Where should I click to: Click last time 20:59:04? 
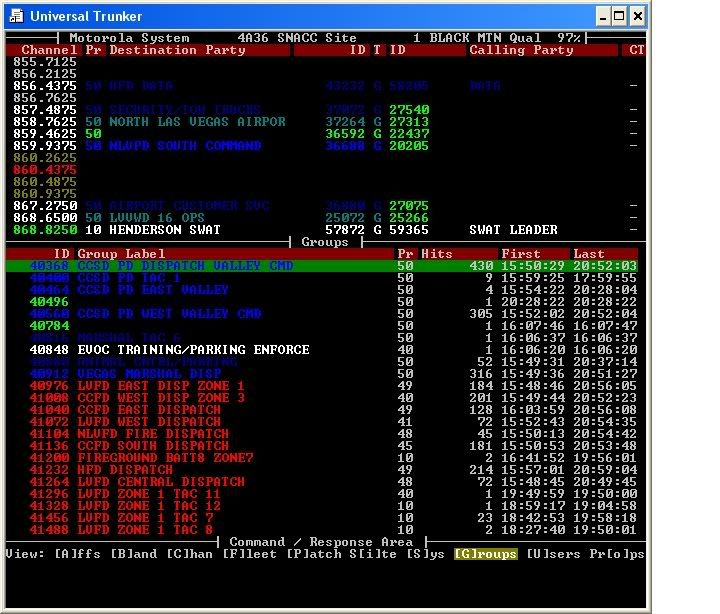pos(605,469)
